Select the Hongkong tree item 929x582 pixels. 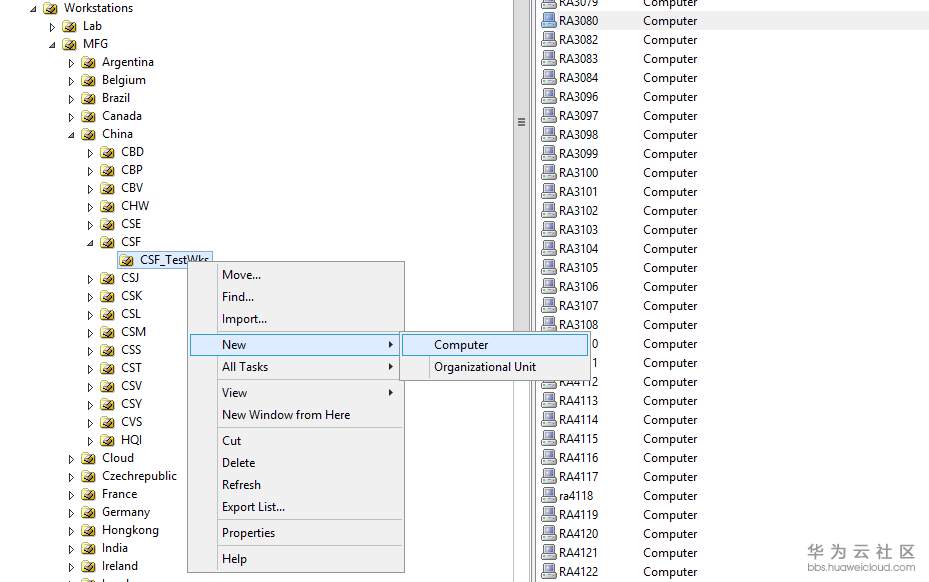click(x=130, y=530)
